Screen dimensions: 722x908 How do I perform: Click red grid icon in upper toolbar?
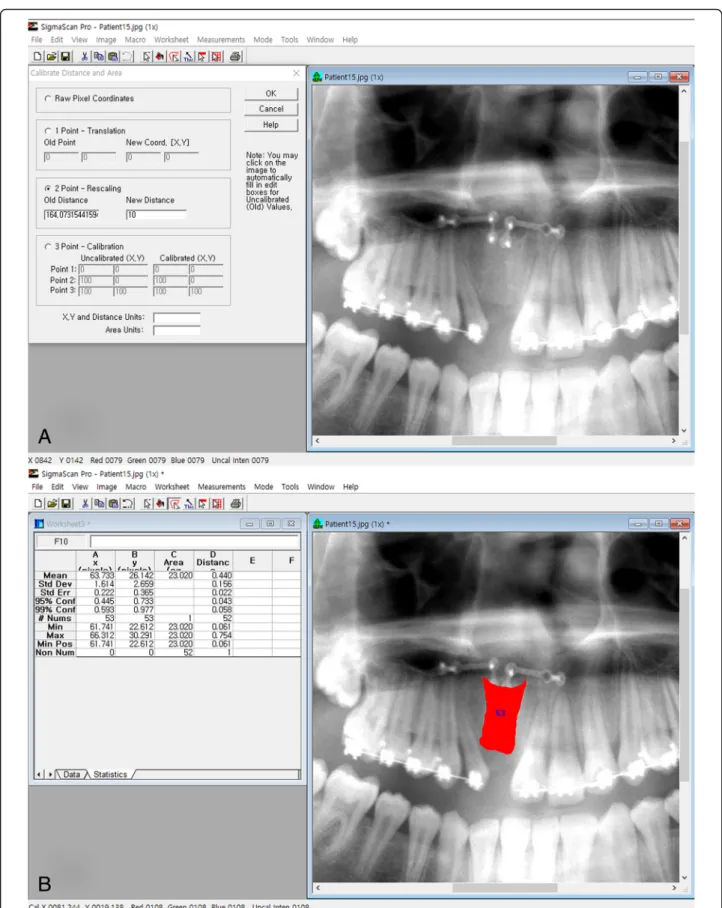[x=216, y=56]
